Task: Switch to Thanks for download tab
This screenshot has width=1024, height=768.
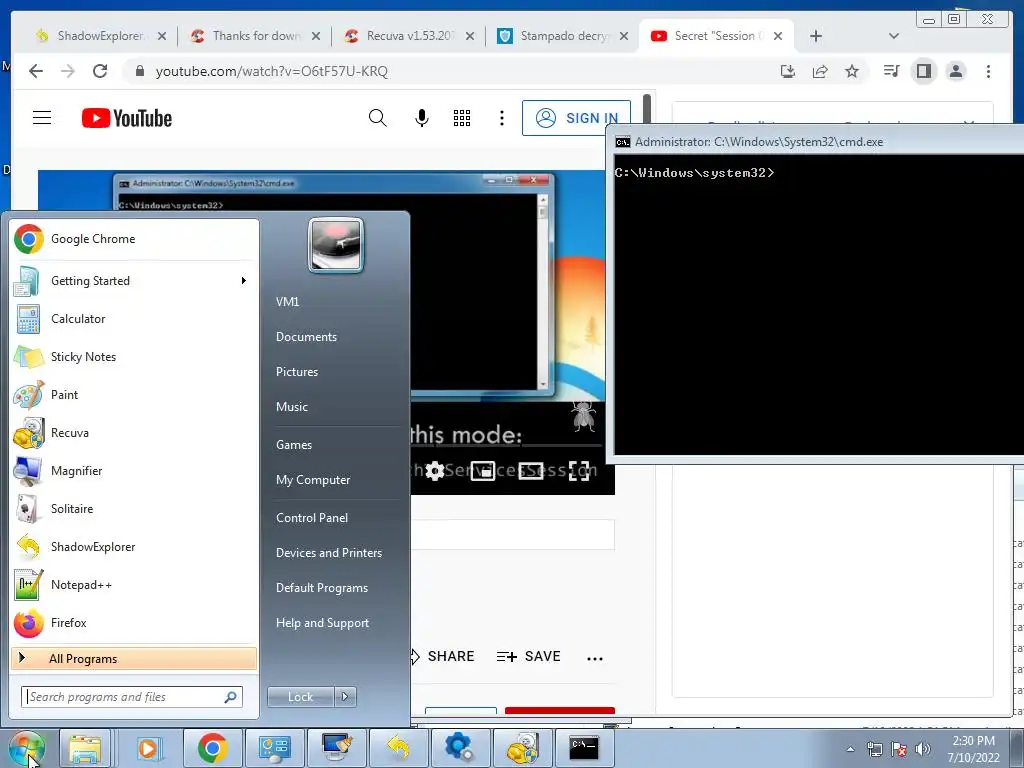Action: 255,36
